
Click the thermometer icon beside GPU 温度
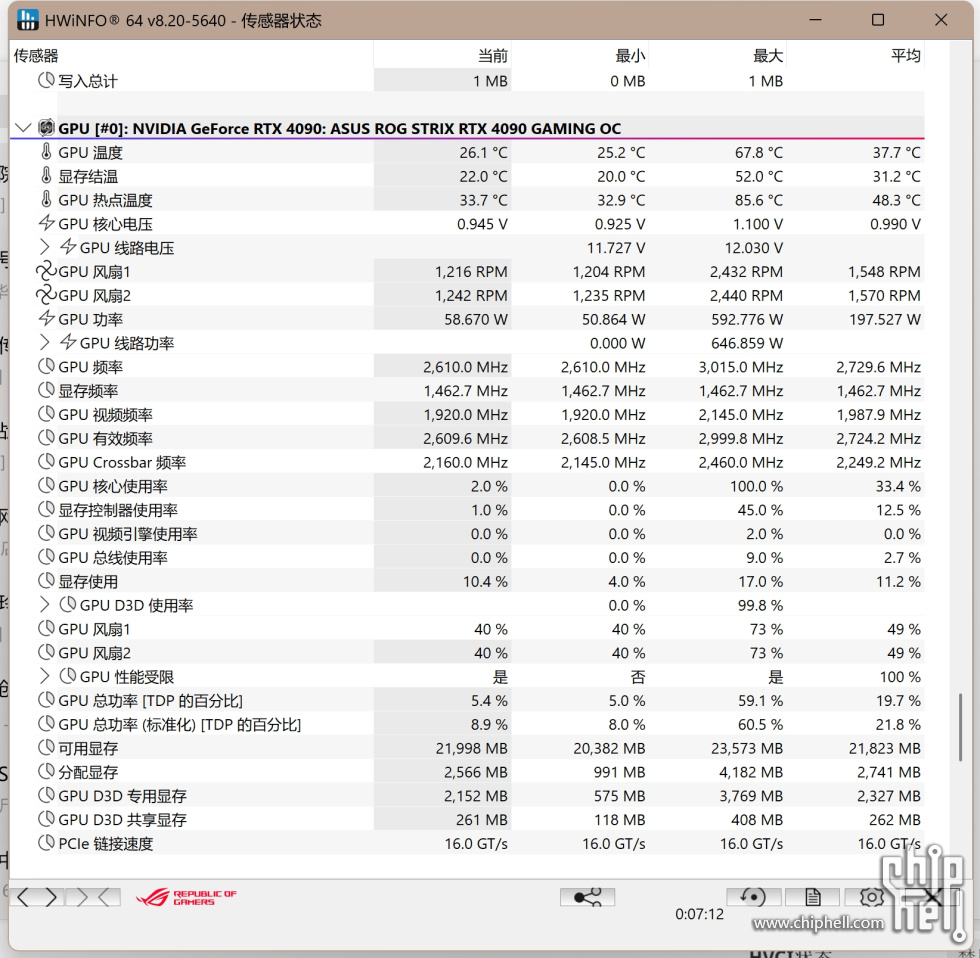(x=46, y=152)
